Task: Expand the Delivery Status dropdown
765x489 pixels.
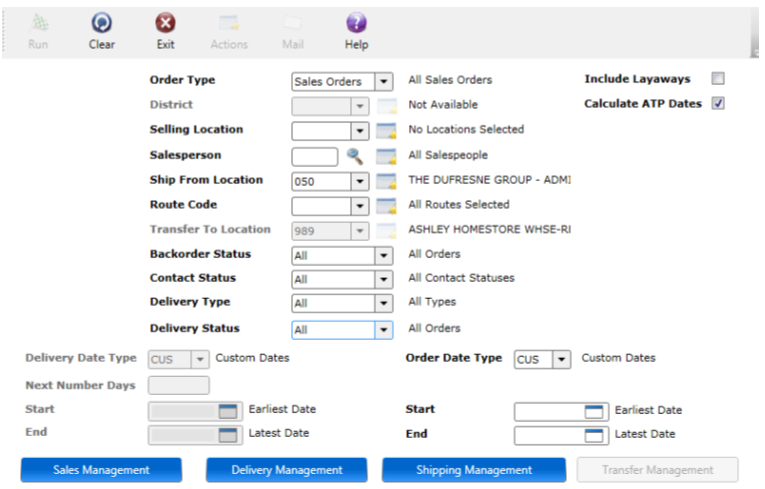Action: coord(384,330)
